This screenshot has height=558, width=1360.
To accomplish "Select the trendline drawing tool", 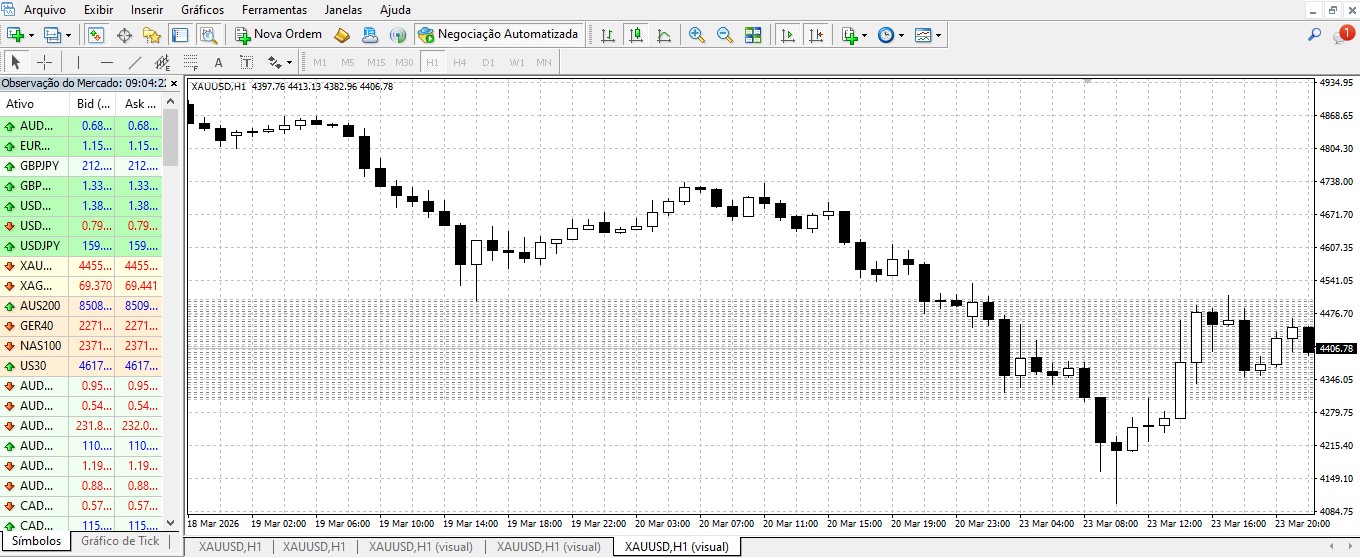I will [134, 62].
